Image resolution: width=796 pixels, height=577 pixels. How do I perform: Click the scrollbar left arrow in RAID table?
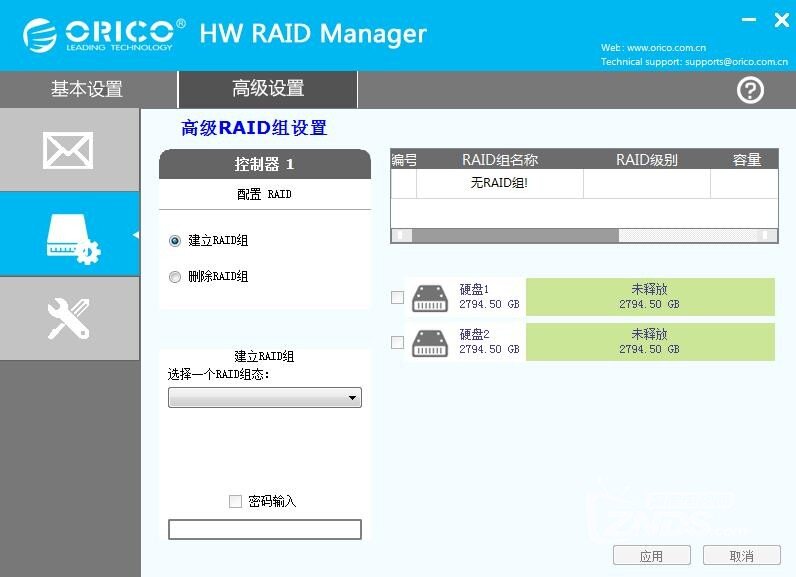(402, 235)
